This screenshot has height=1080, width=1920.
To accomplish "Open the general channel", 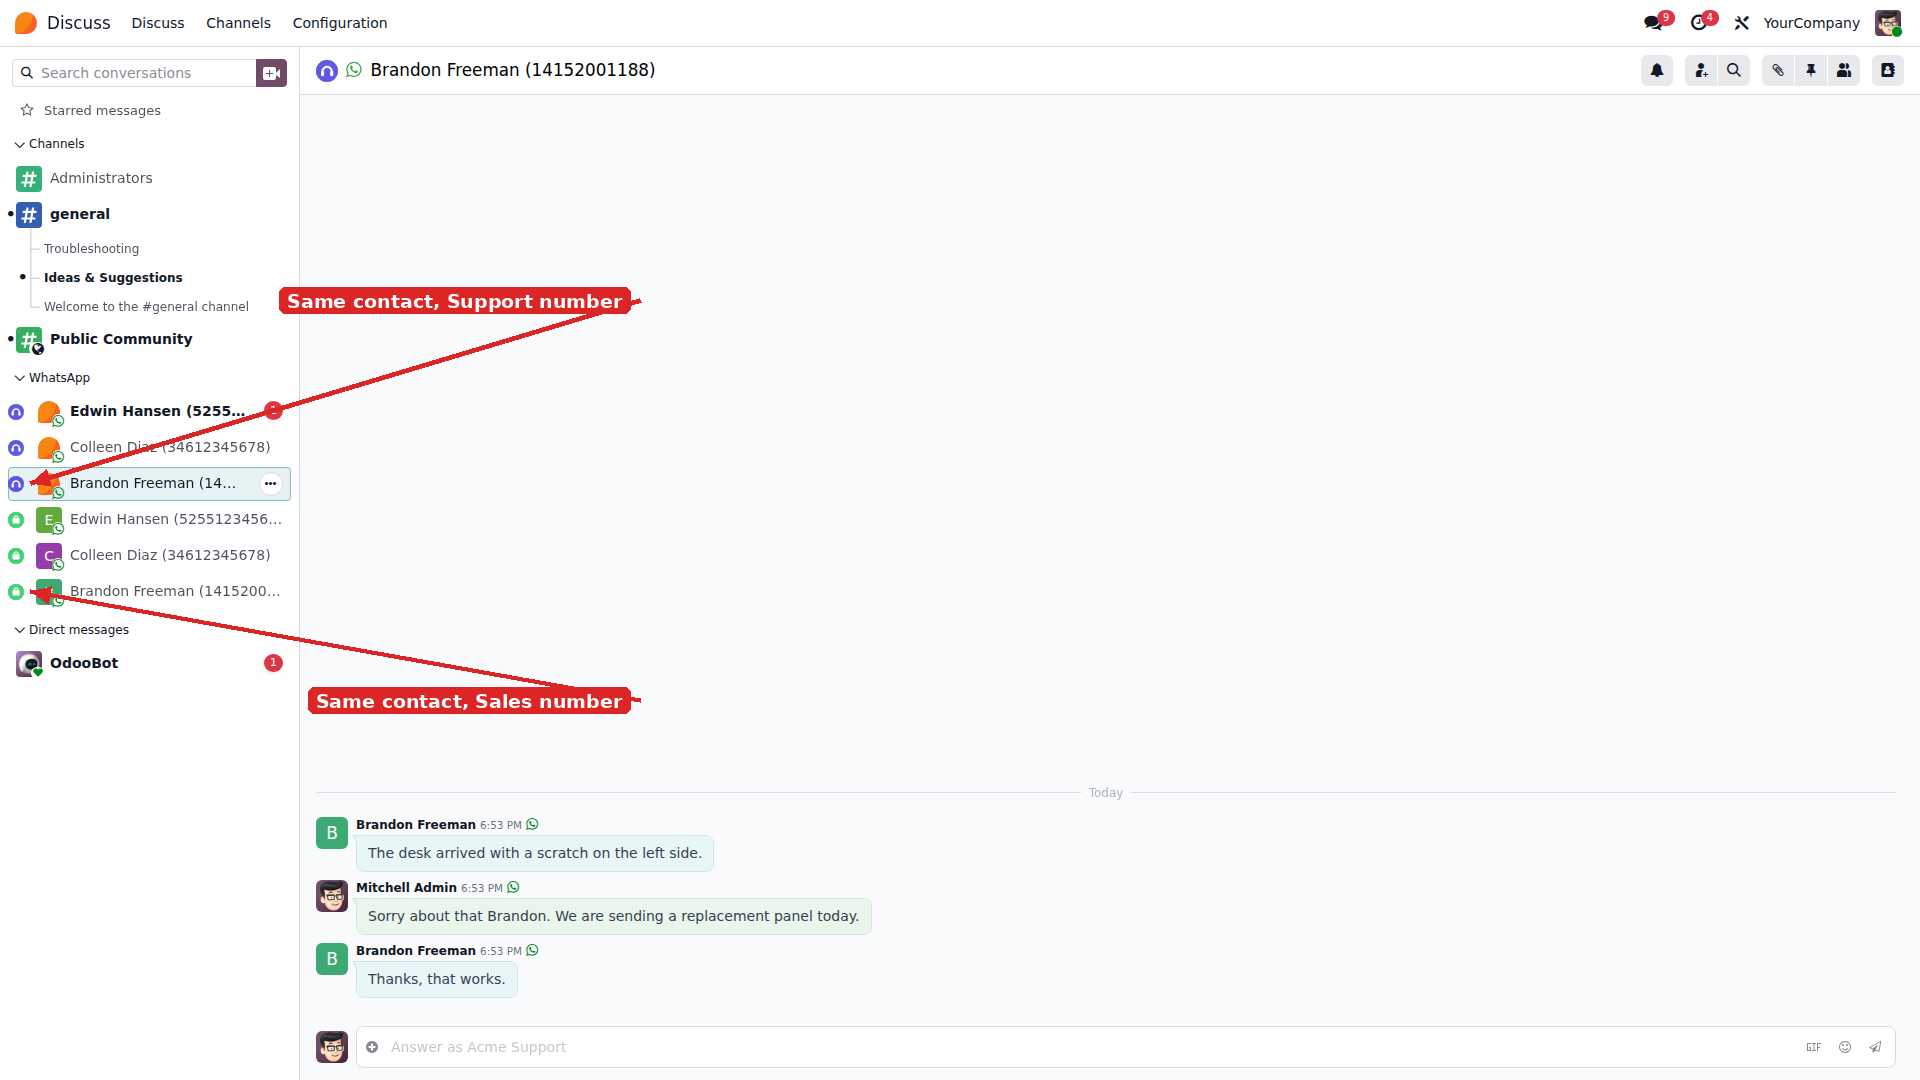I will click(x=150, y=215).
